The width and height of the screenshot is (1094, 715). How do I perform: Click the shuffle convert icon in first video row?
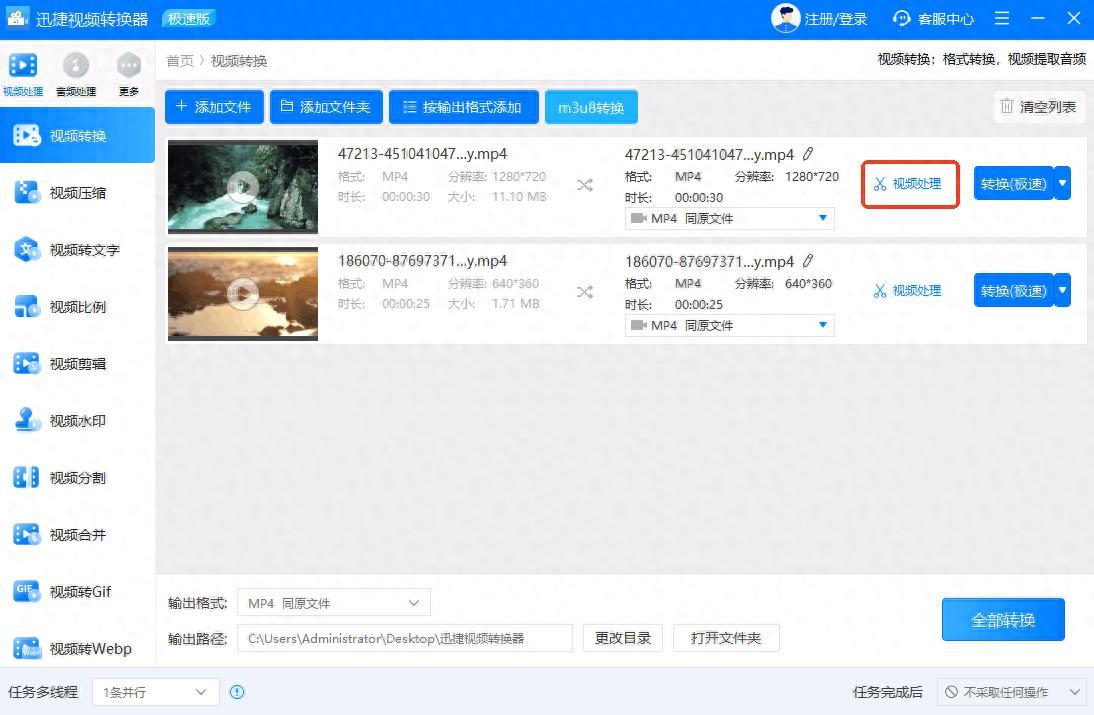(x=585, y=185)
